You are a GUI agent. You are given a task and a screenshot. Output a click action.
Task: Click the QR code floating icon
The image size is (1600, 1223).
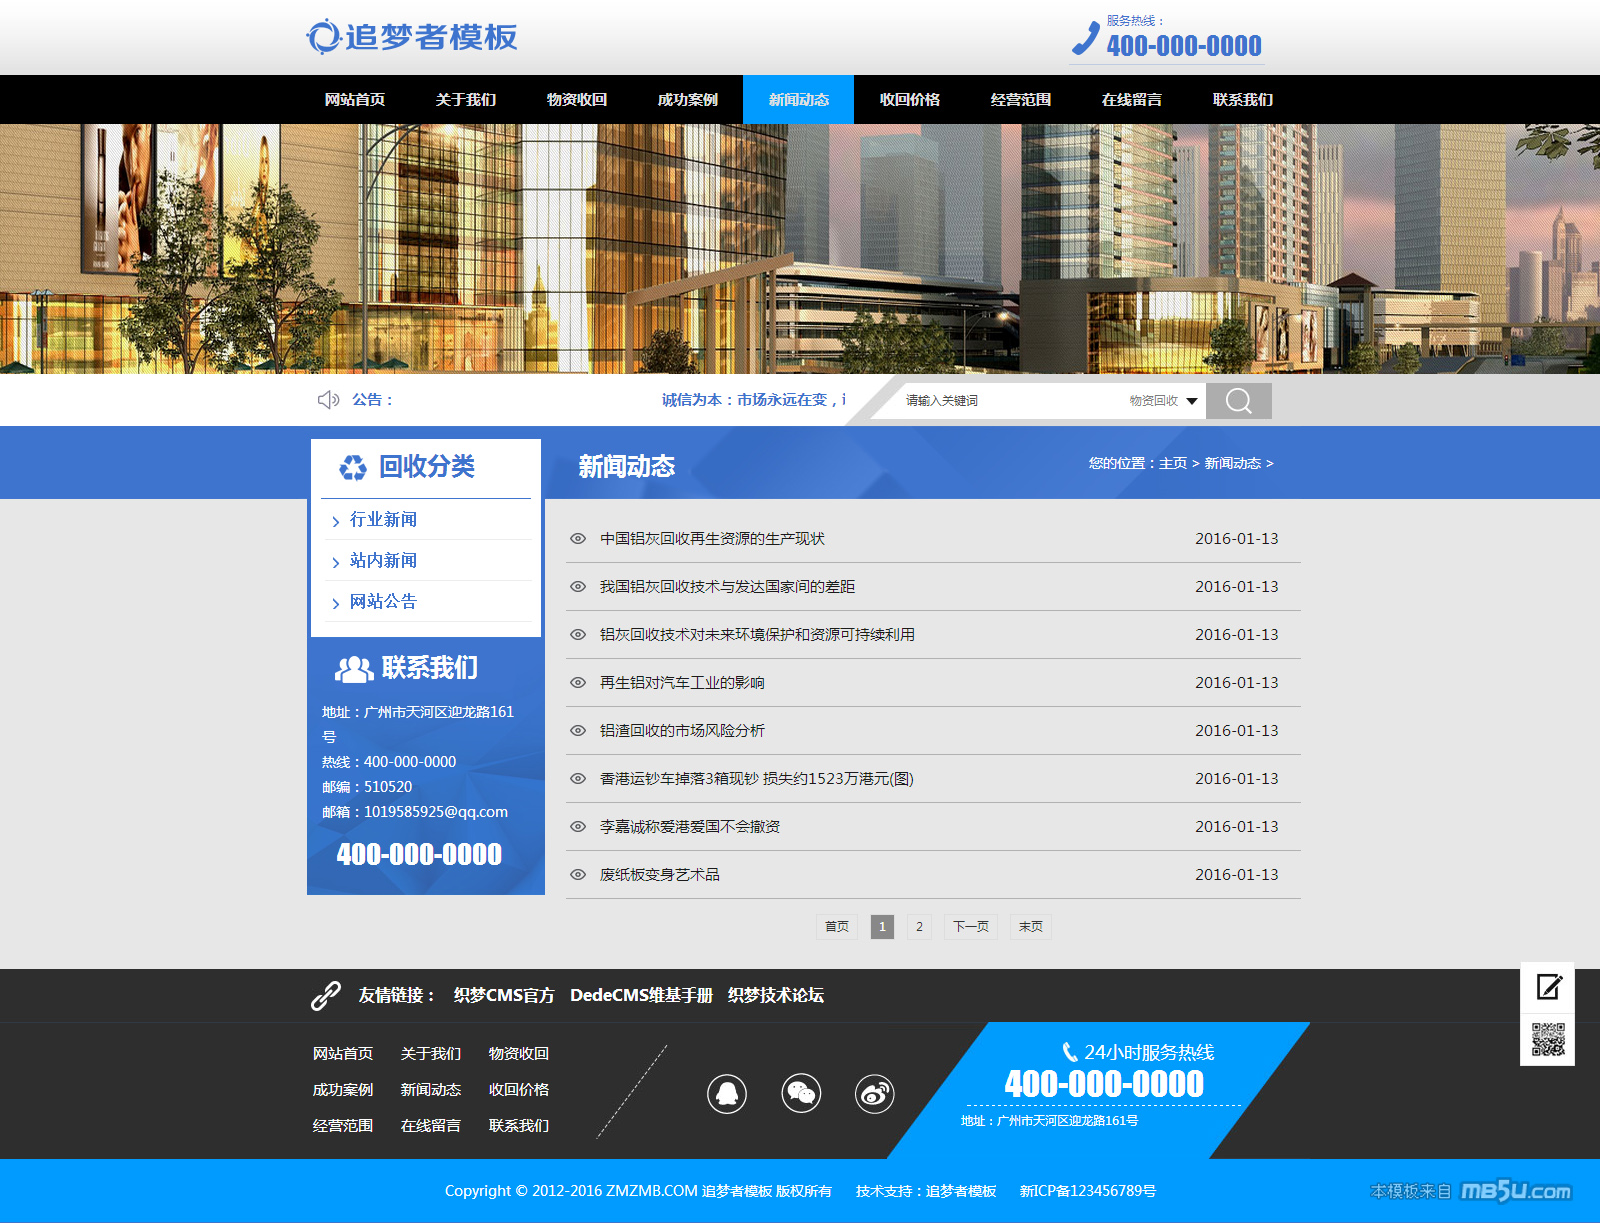click(x=1548, y=1039)
